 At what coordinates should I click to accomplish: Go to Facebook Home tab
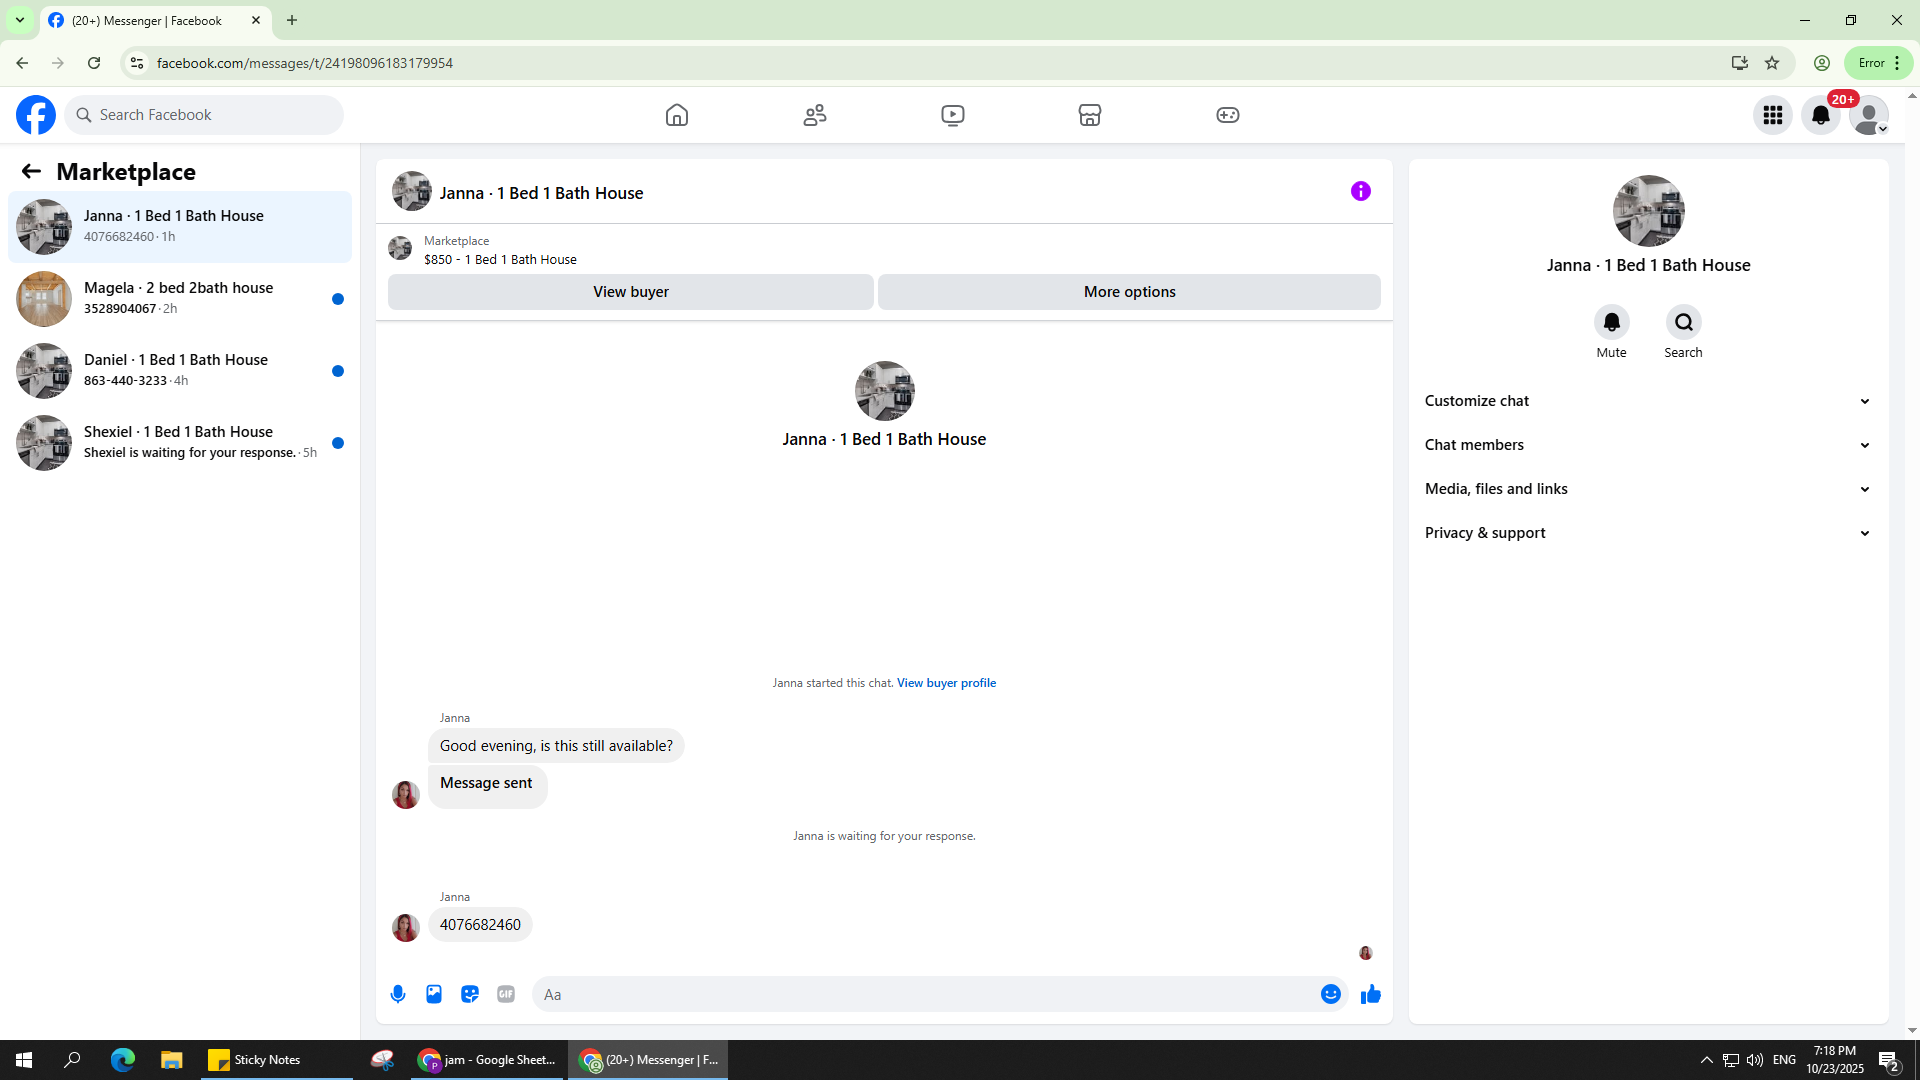[677, 115]
